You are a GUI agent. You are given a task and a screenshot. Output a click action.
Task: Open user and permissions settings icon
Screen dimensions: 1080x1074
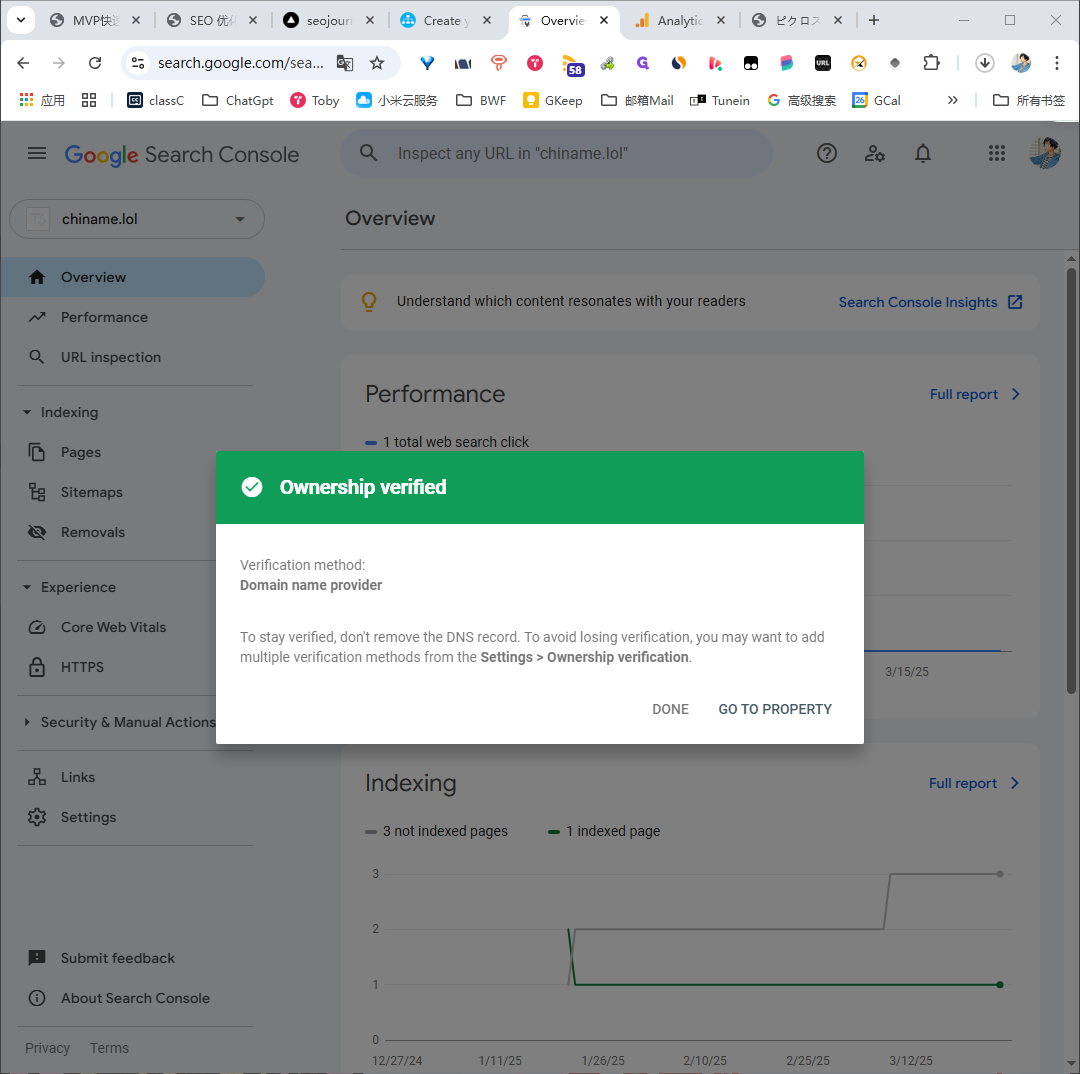[875, 153]
